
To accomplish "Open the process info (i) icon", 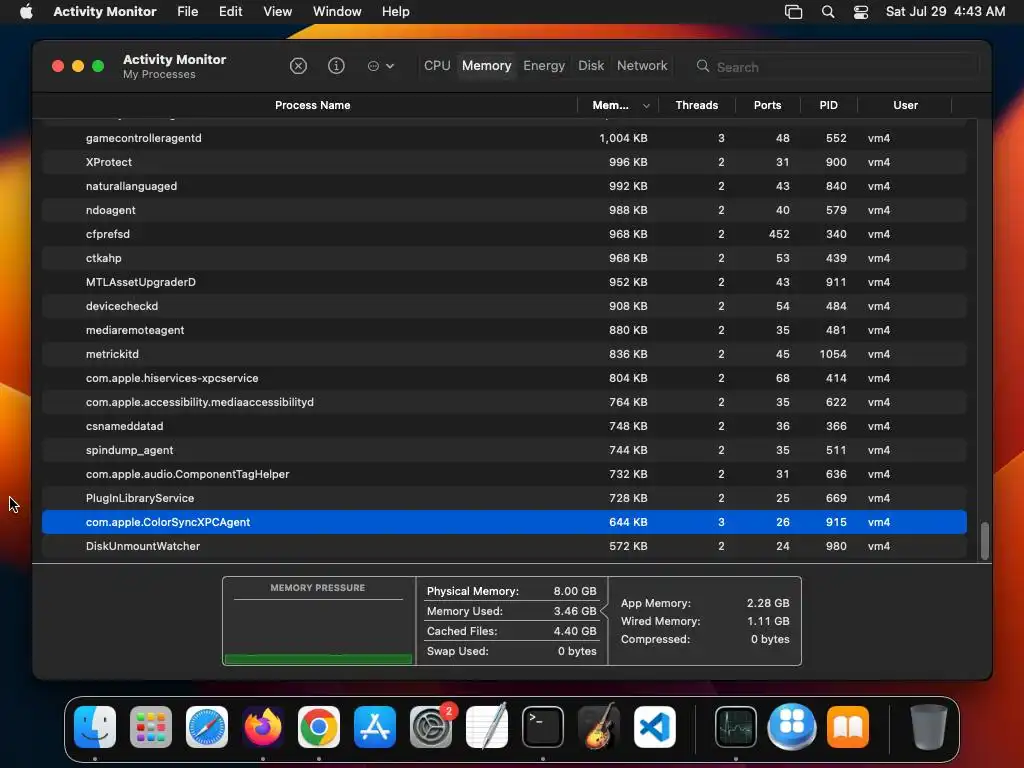I will 336,66.
